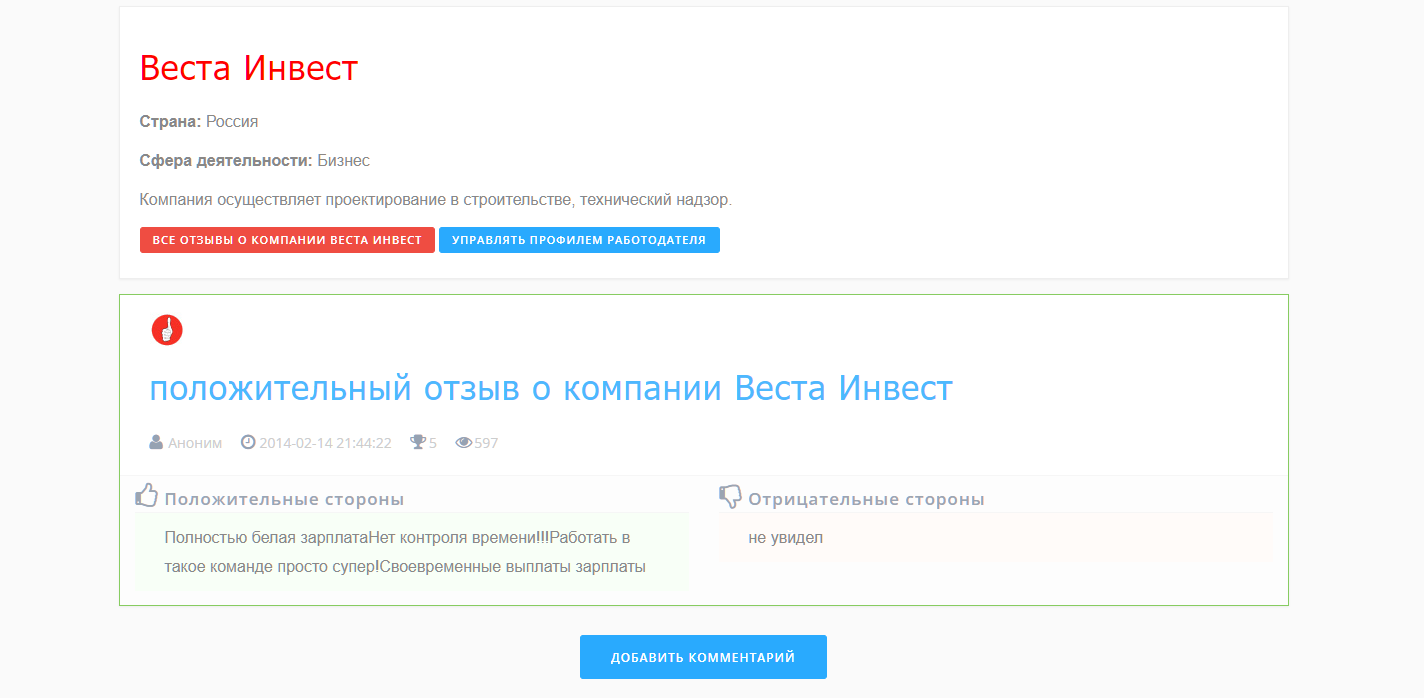Click the 597 views count

click(486, 442)
